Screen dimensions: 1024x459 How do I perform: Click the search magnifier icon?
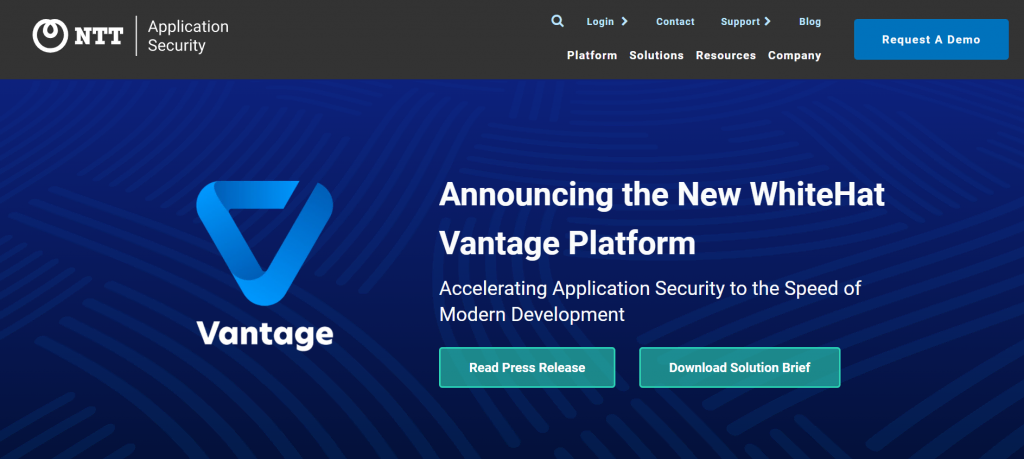pos(558,21)
